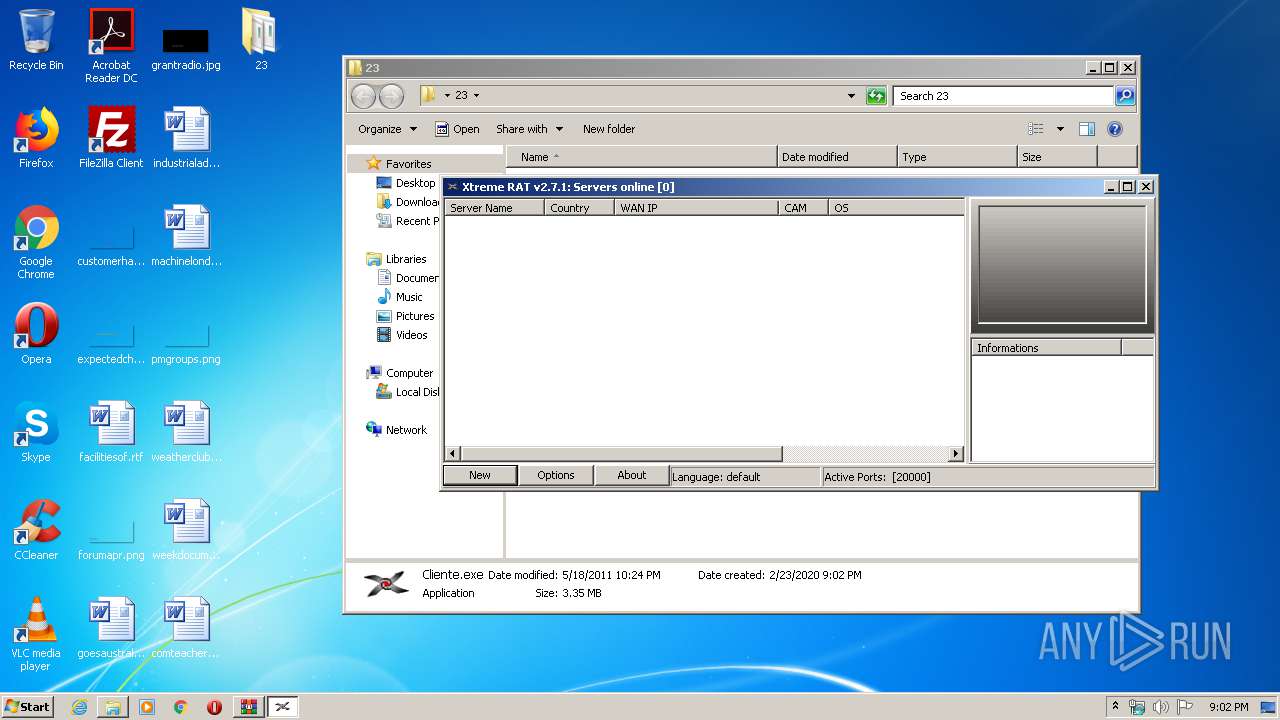
Task: Toggle the Explorer preview pane button
Action: click(x=1087, y=129)
